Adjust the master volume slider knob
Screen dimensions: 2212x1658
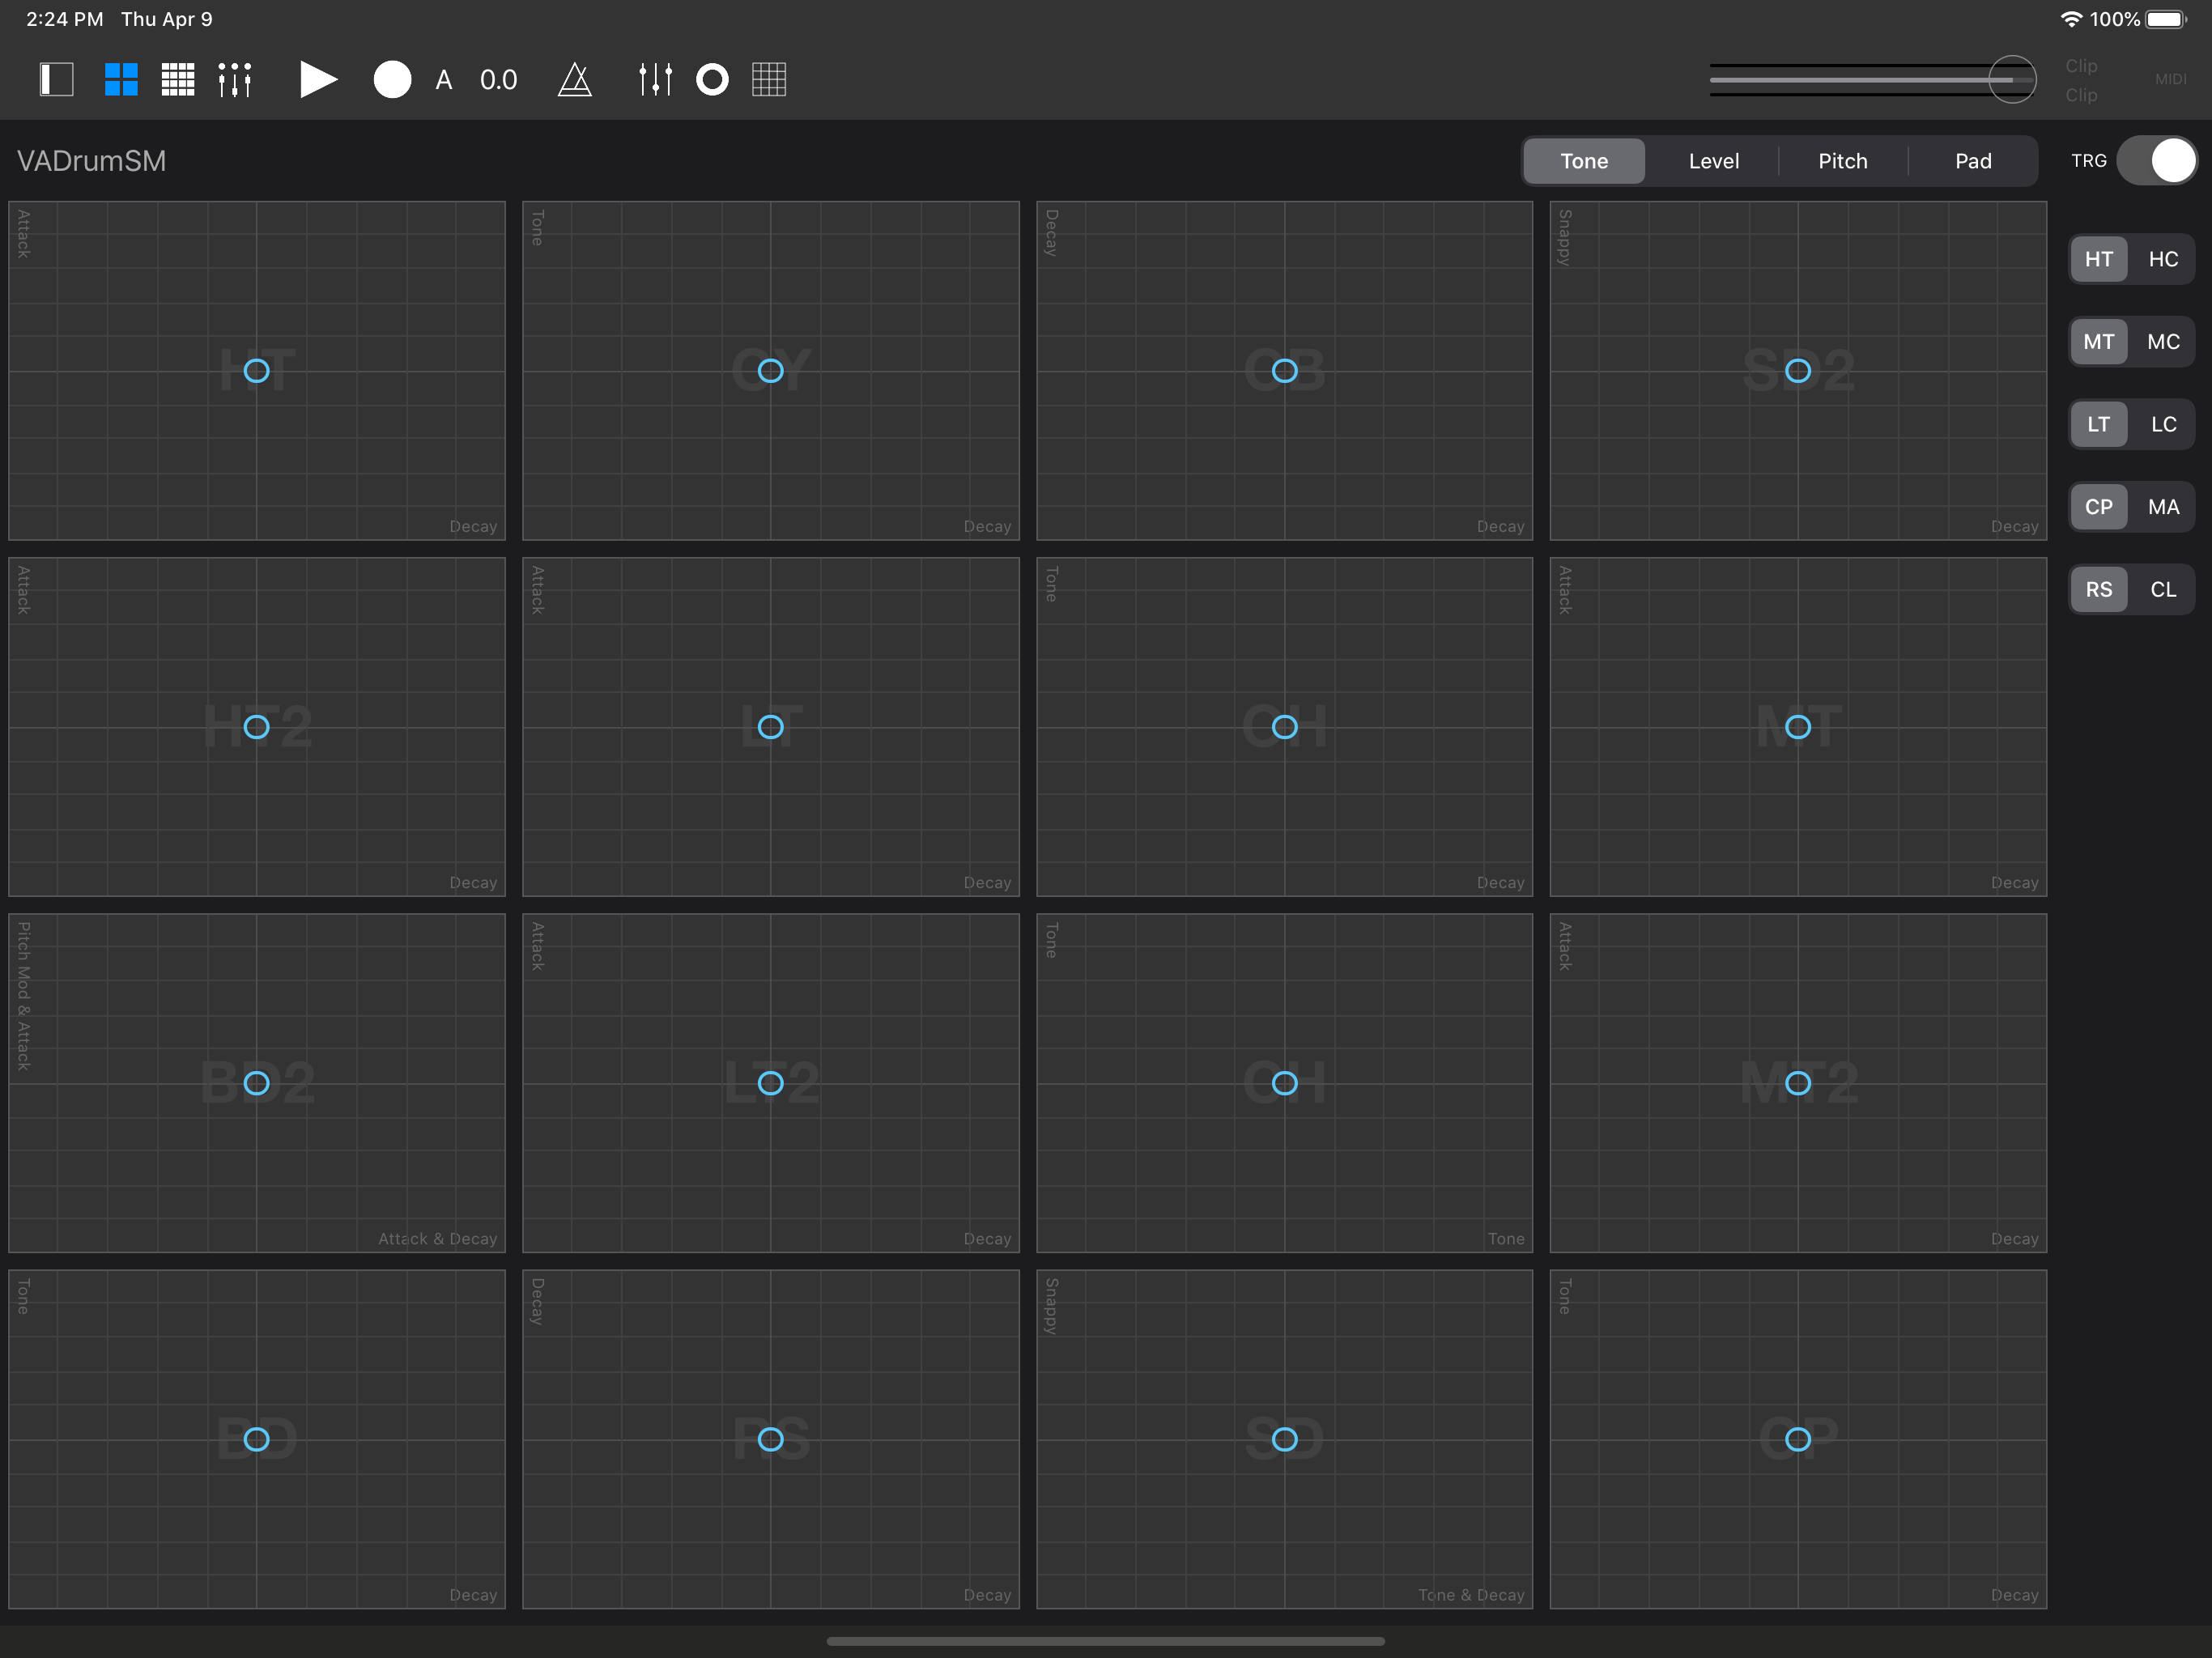pyautogui.click(x=2012, y=80)
